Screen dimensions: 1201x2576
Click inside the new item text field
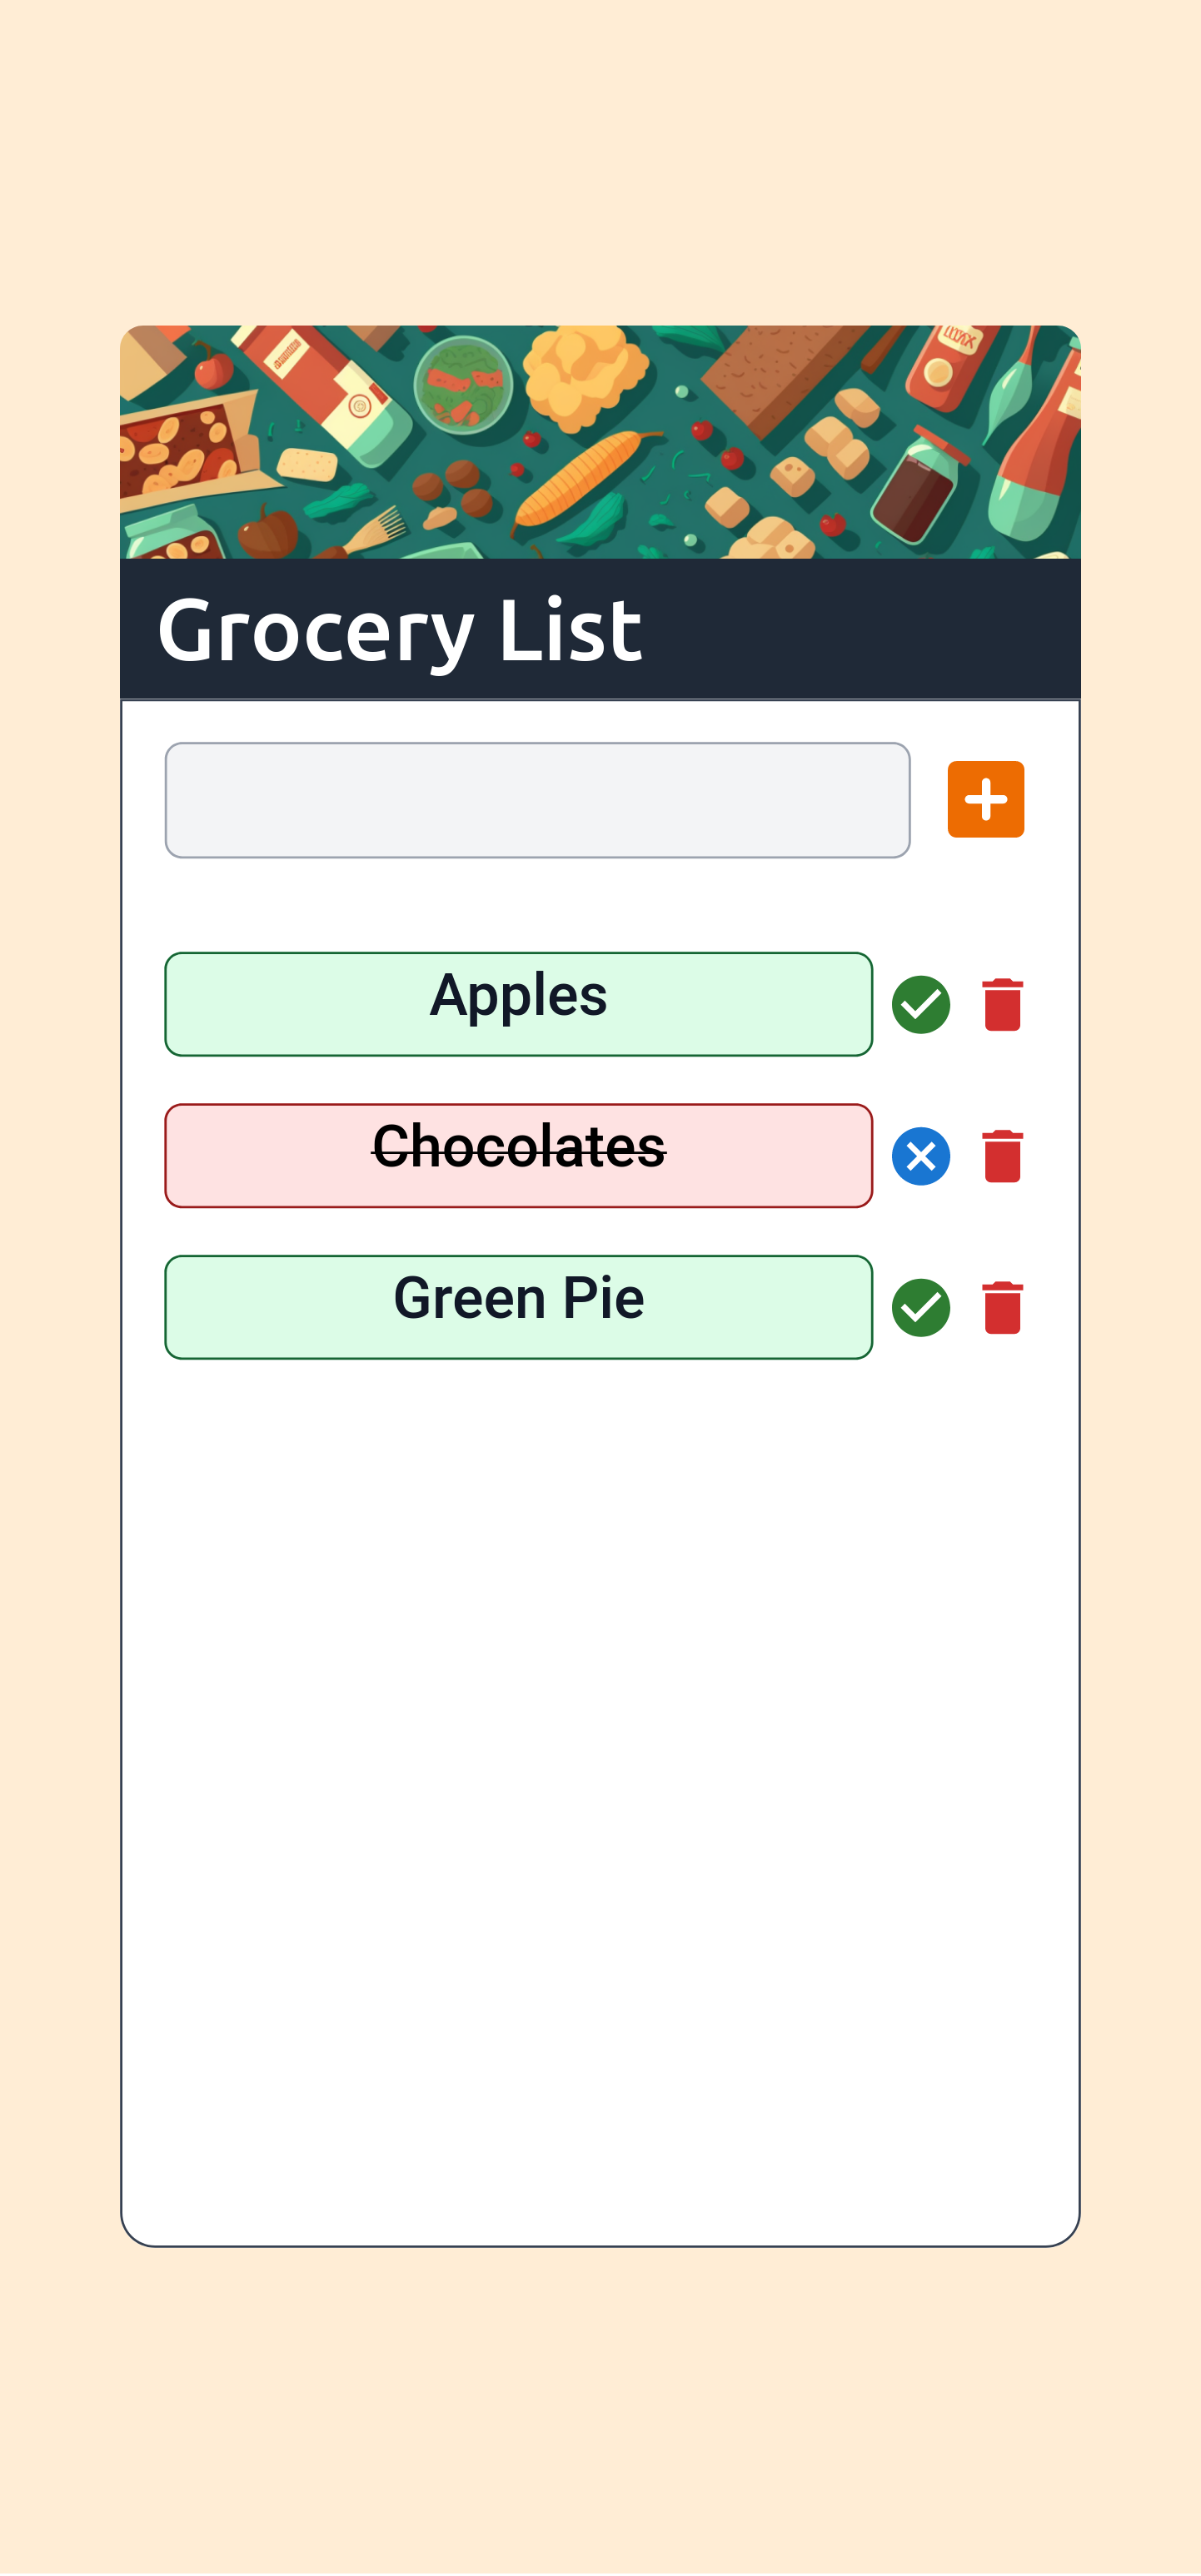537,799
